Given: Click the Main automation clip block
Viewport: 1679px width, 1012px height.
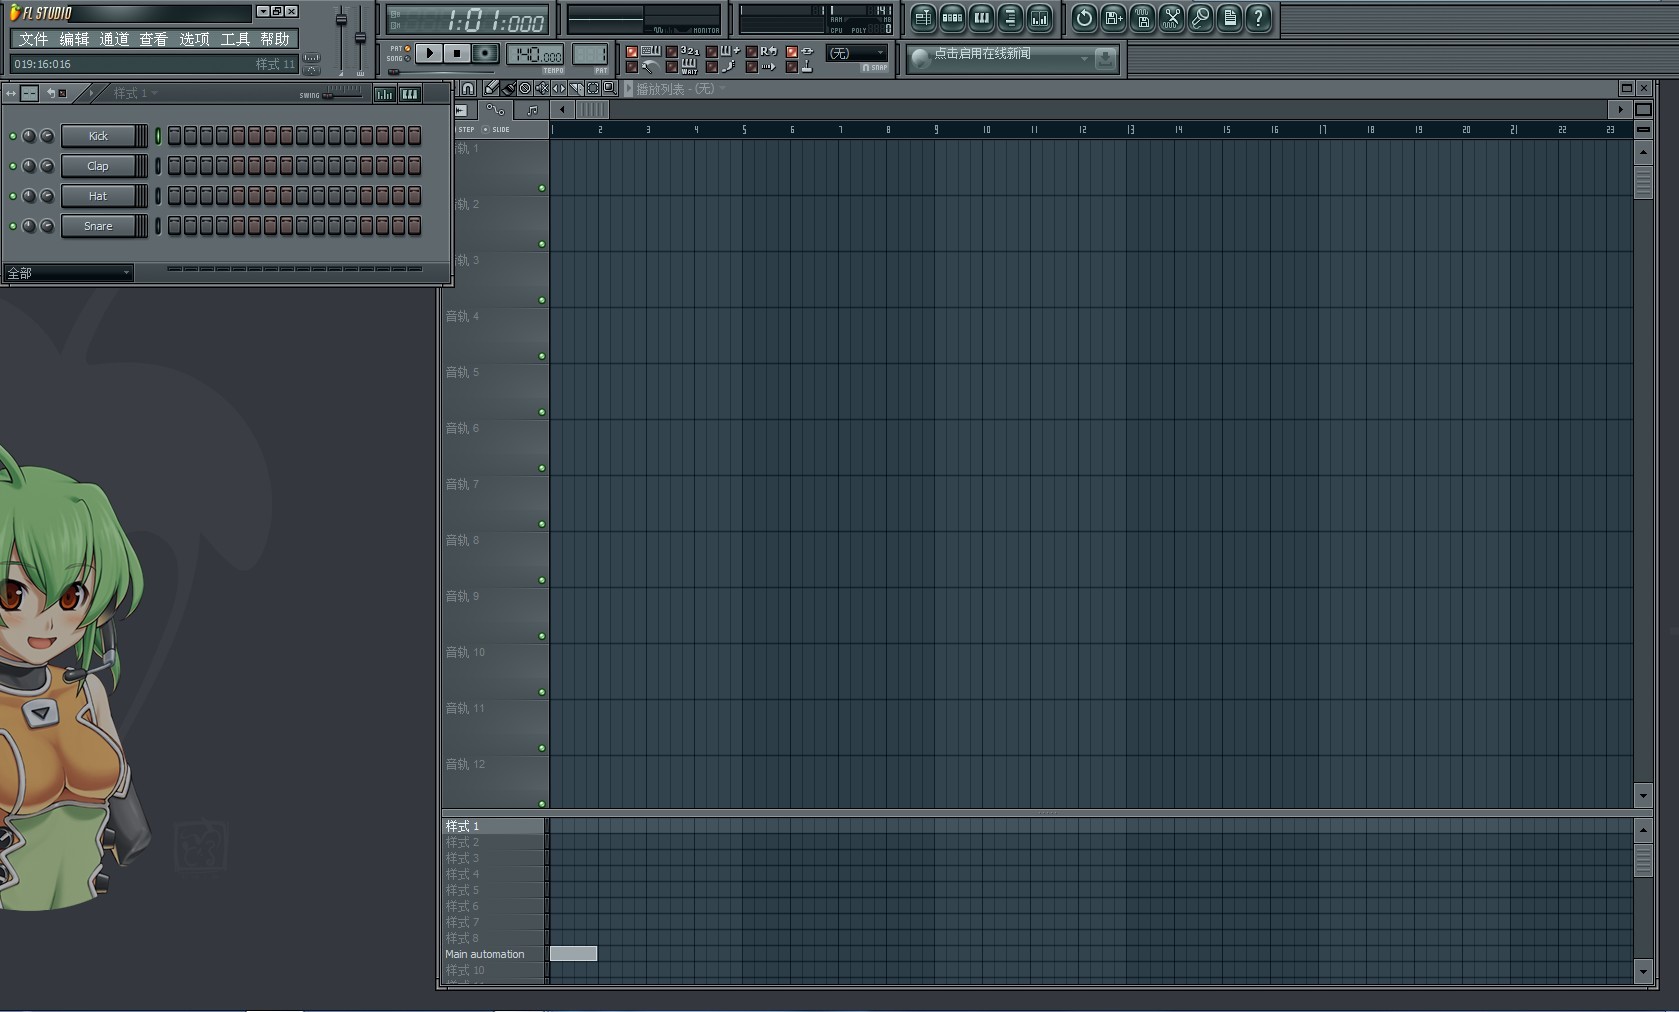Looking at the screenshot, I should point(573,954).
